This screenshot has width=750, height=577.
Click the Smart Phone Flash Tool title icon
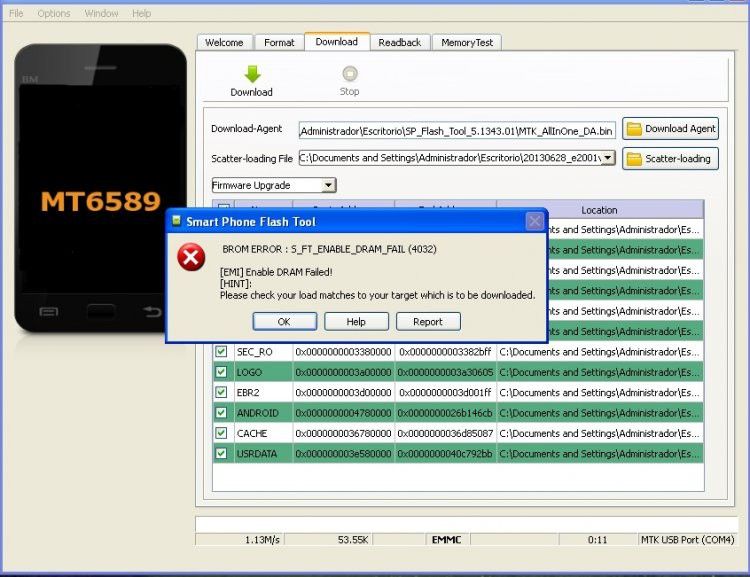(176, 221)
